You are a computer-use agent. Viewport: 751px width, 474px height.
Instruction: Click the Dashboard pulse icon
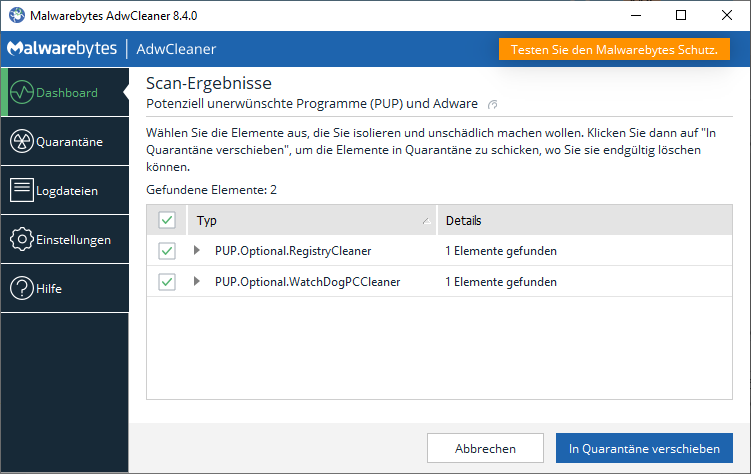tap(22, 93)
